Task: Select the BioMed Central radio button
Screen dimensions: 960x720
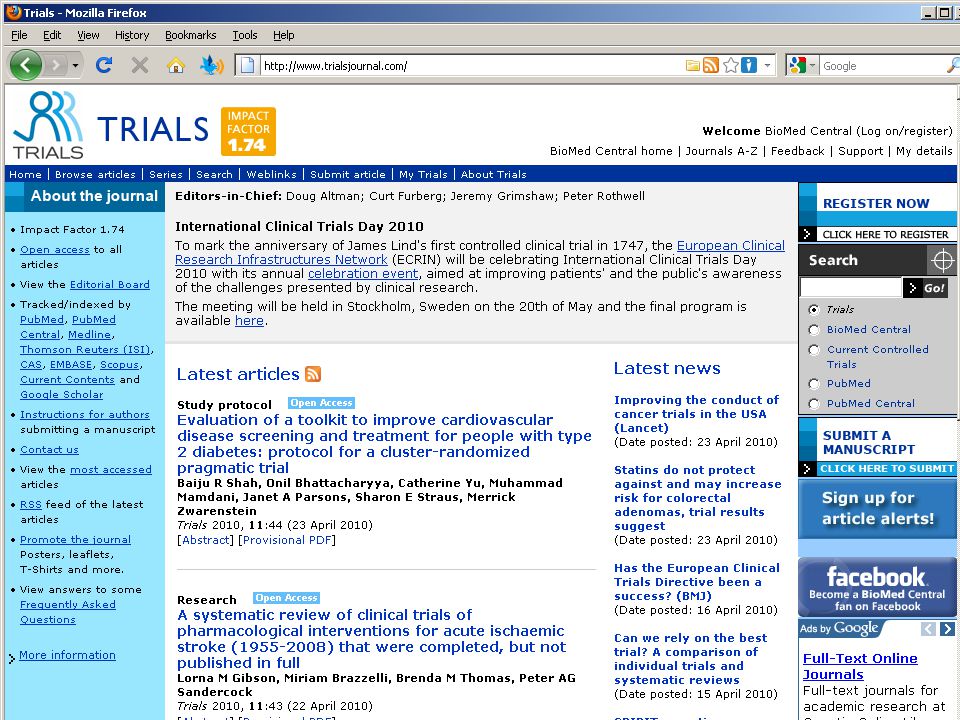Action: click(x=814, y=330)
